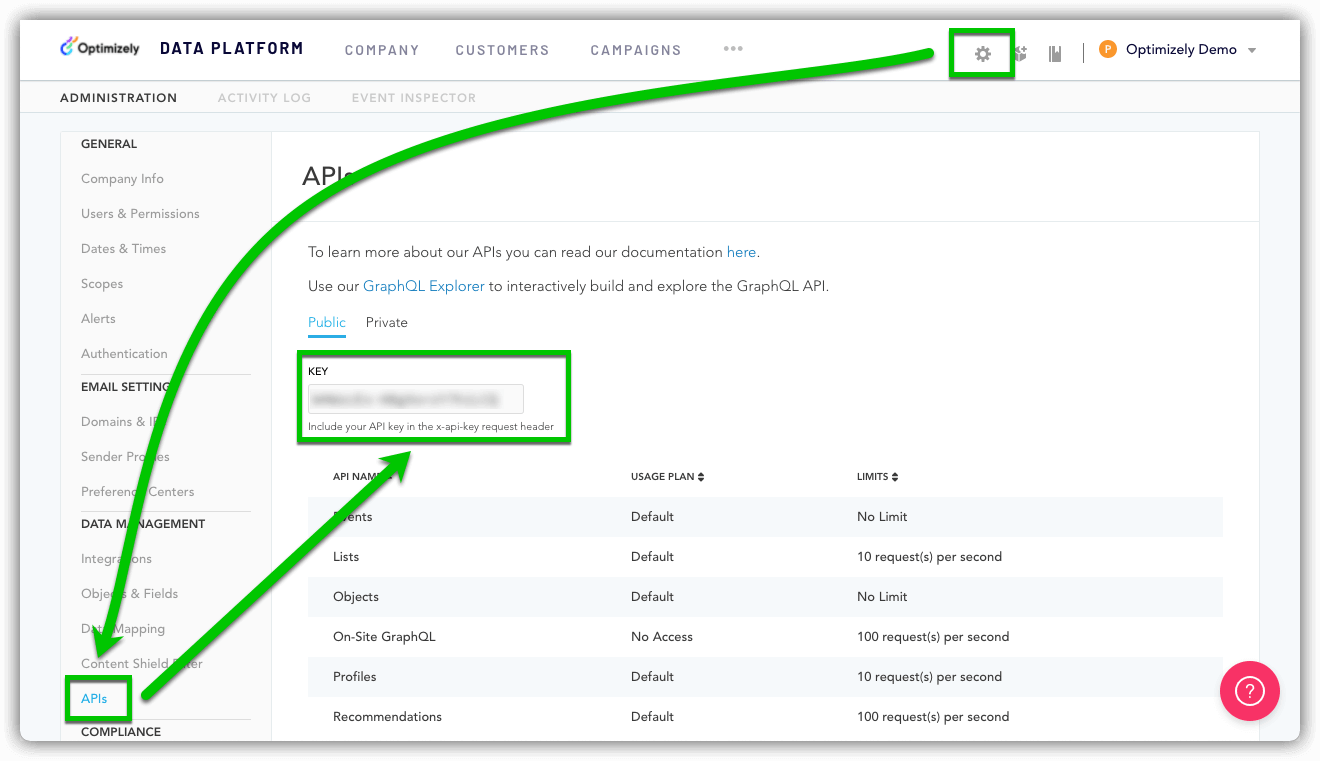Sort the table by Limits column
This screenshot has width=1320, height=761.
click(x=879, y=477)
